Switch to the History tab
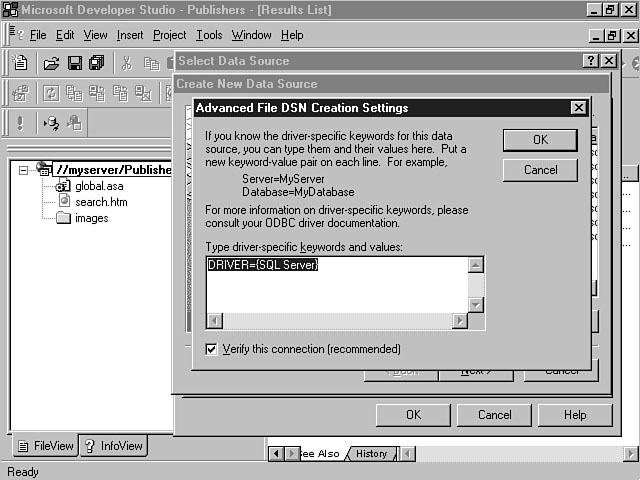Screen dimensions: 640x480 click(371, 454)
